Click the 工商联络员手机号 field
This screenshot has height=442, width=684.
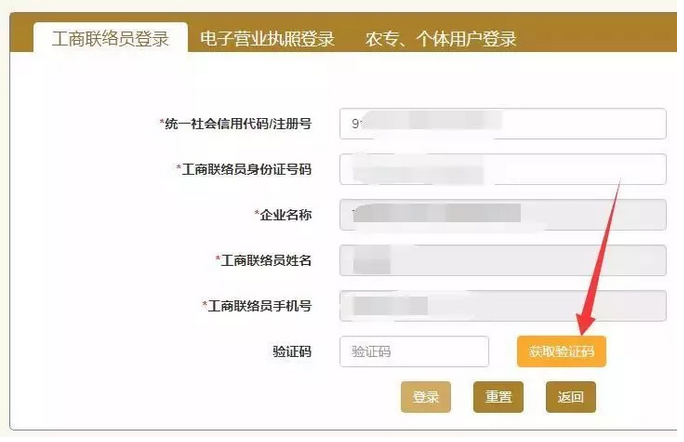(x=503, y=306)
